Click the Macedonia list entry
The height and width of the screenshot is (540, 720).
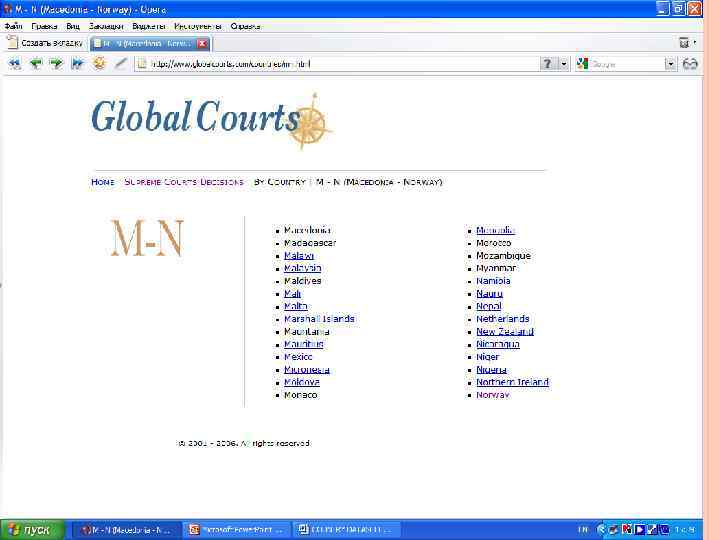(307, 230)
